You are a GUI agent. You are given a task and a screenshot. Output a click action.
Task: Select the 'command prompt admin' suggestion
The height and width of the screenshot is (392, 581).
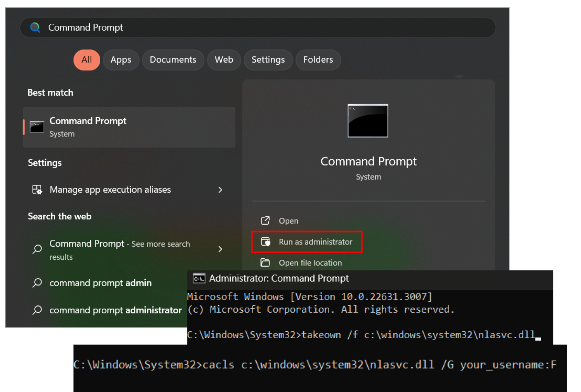(x=100, y=283)
